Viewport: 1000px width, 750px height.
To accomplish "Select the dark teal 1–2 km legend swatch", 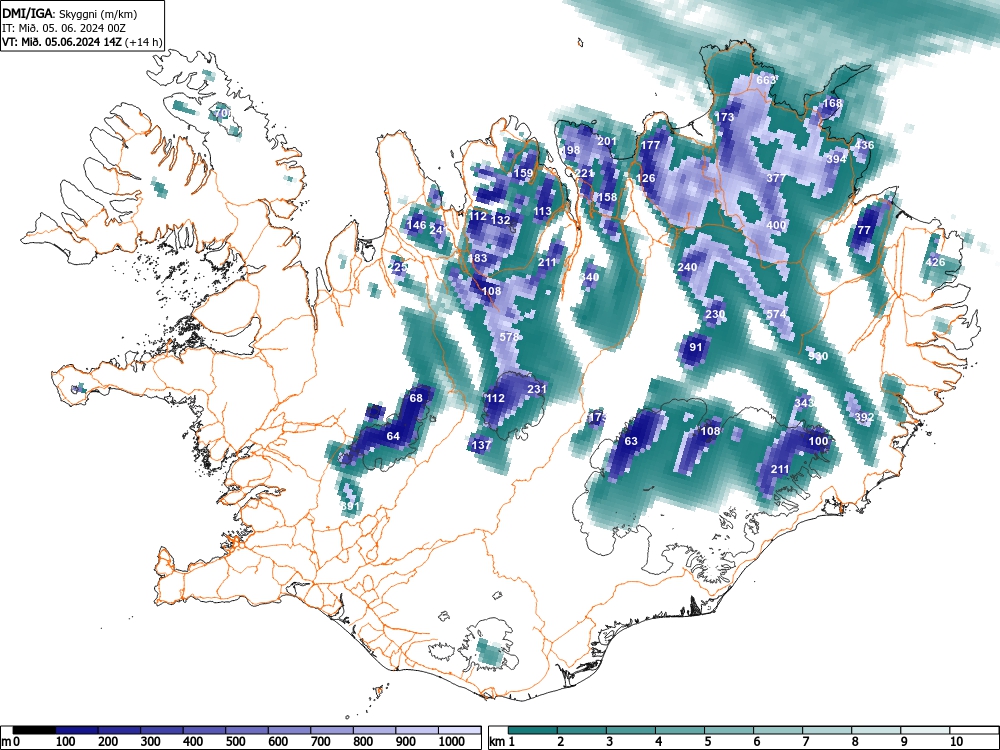I will [533, 730].
